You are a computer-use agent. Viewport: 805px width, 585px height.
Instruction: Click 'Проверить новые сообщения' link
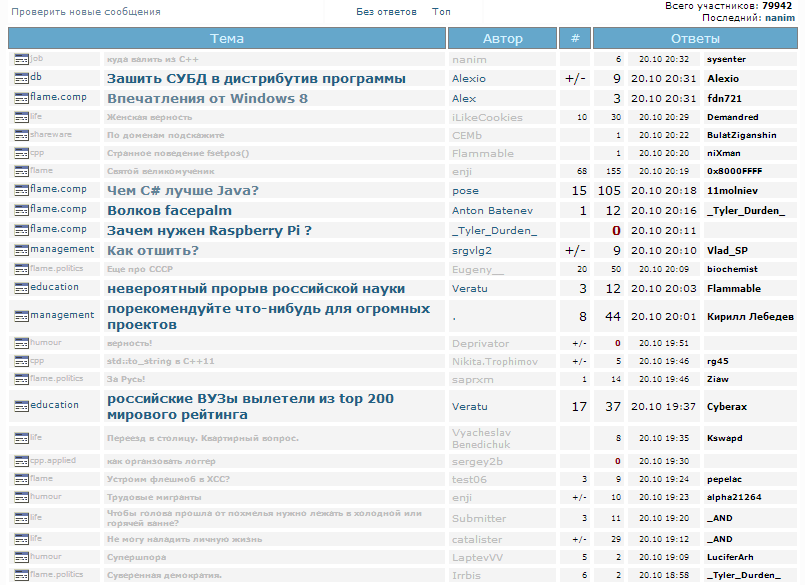coord(86,12)
